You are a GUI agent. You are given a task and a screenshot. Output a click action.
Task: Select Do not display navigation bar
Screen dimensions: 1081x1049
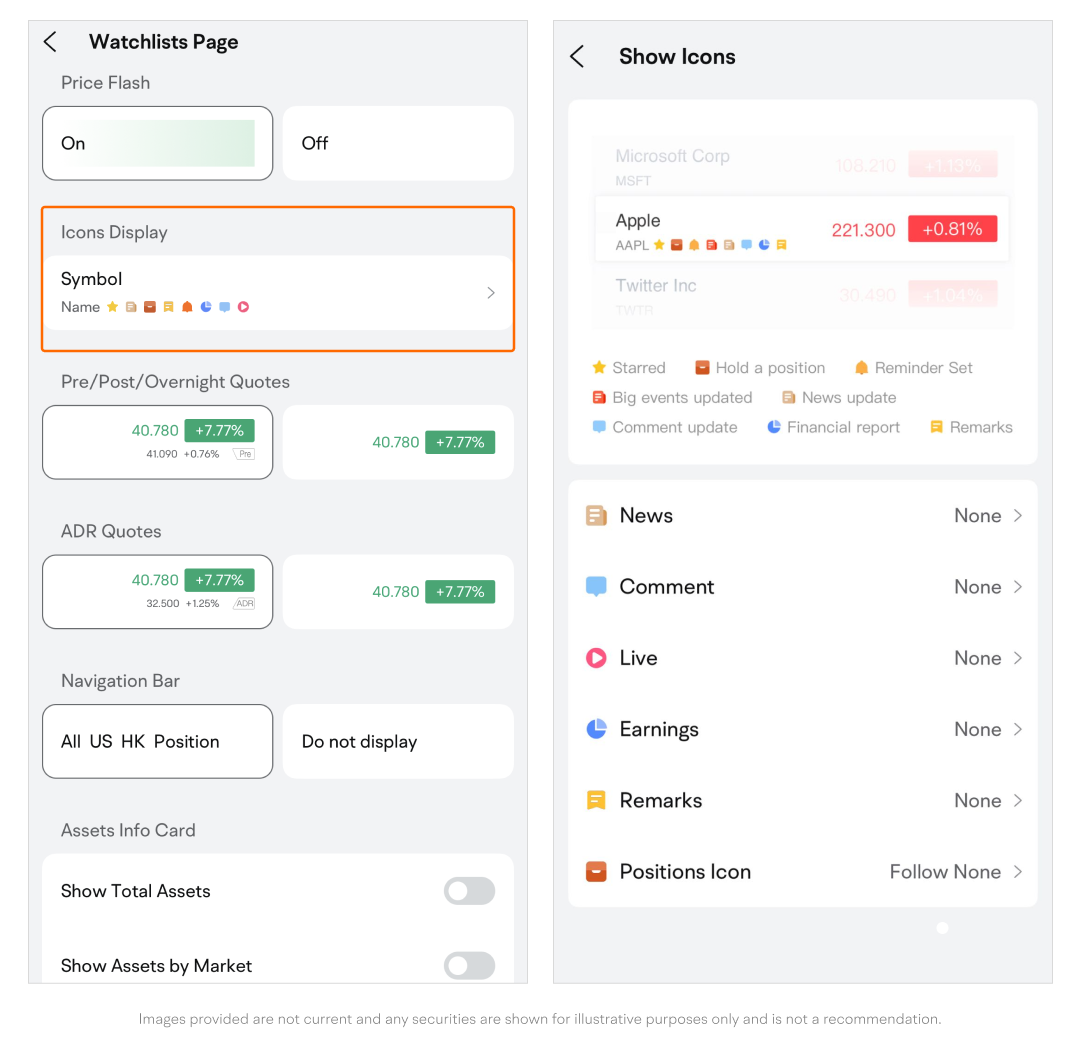(x=398, y=742)
